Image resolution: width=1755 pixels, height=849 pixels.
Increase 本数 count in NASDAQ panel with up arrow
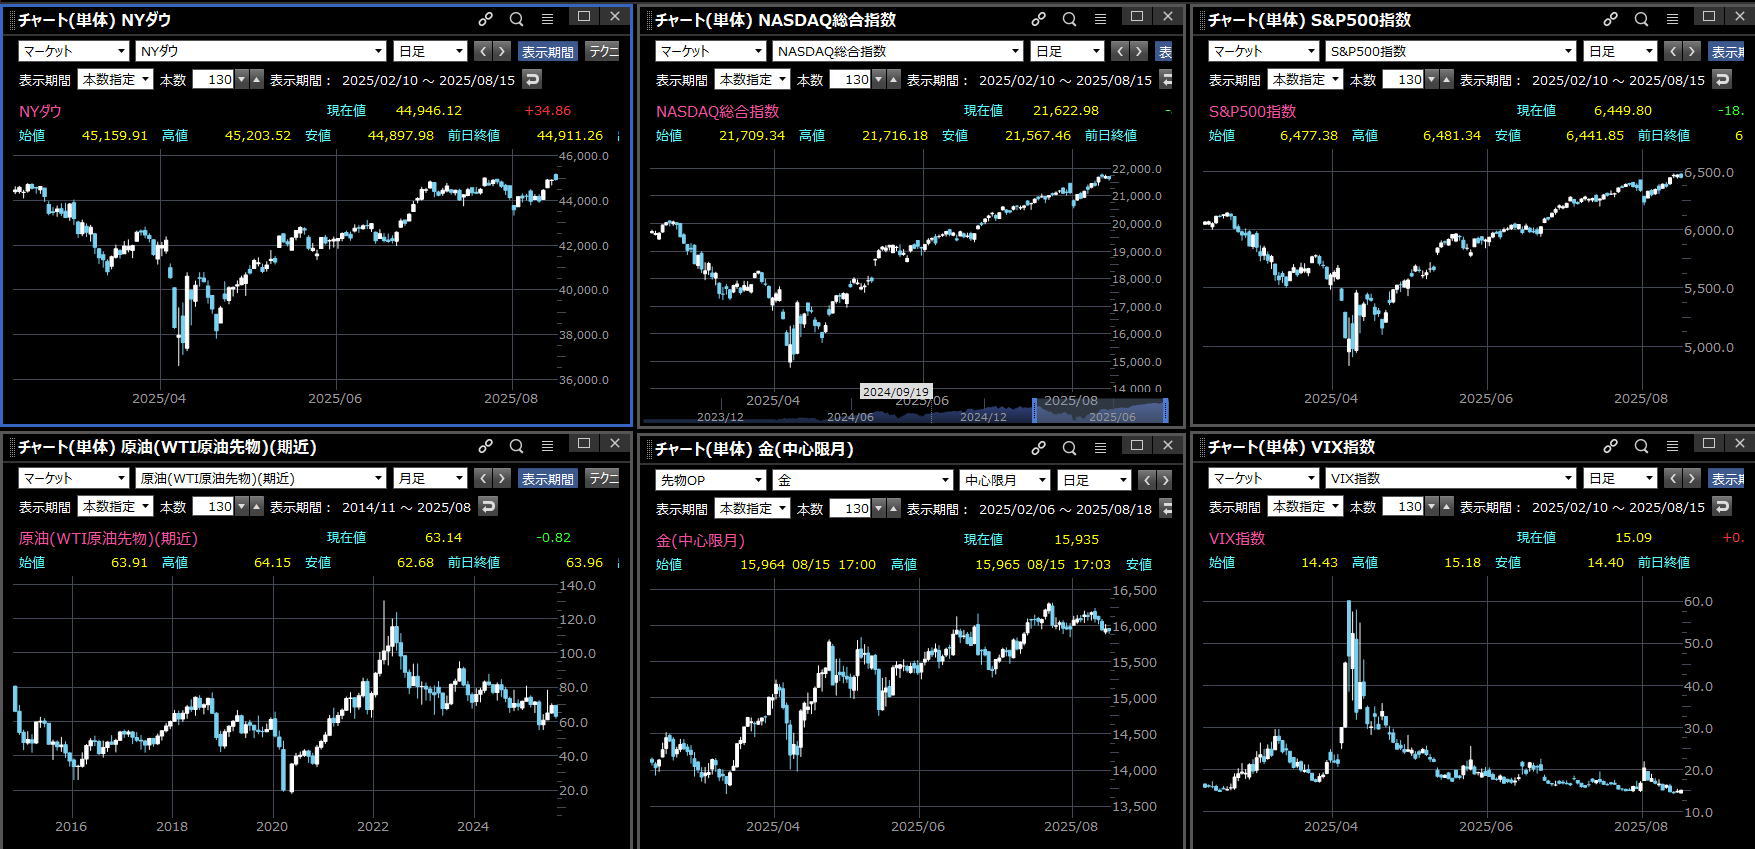click(894, 80)
